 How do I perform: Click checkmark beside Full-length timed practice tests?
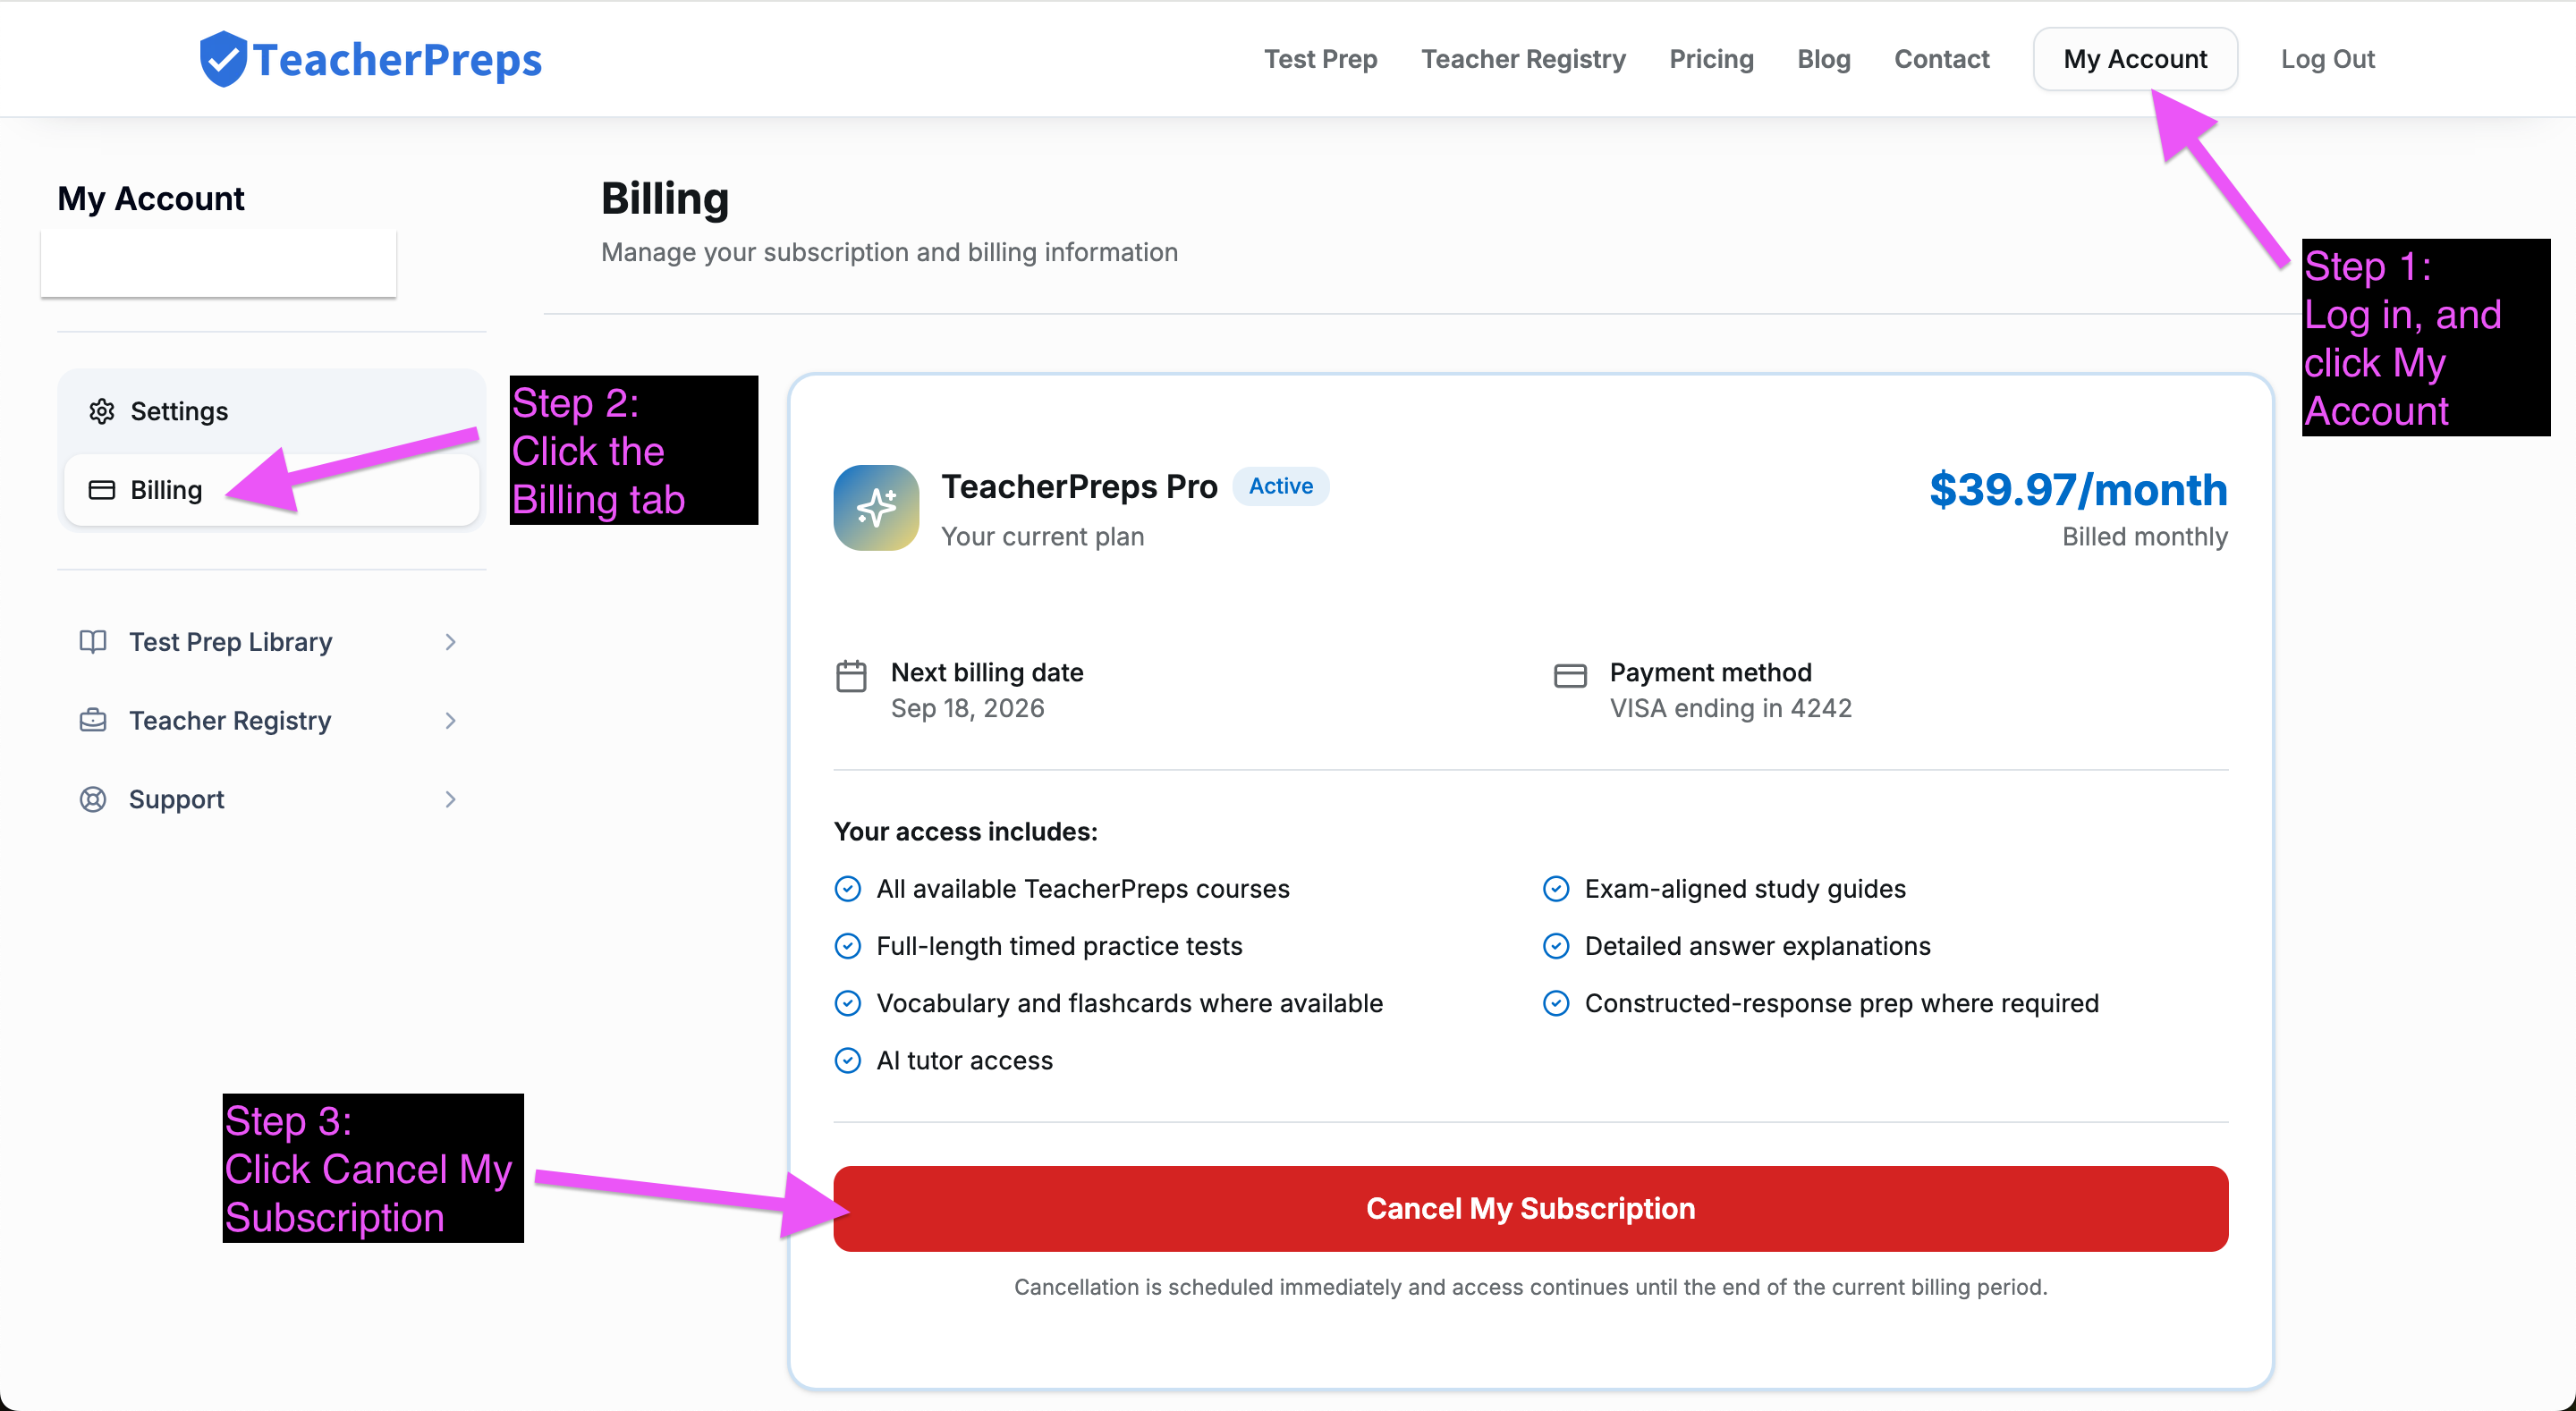(x=847, y=946)
